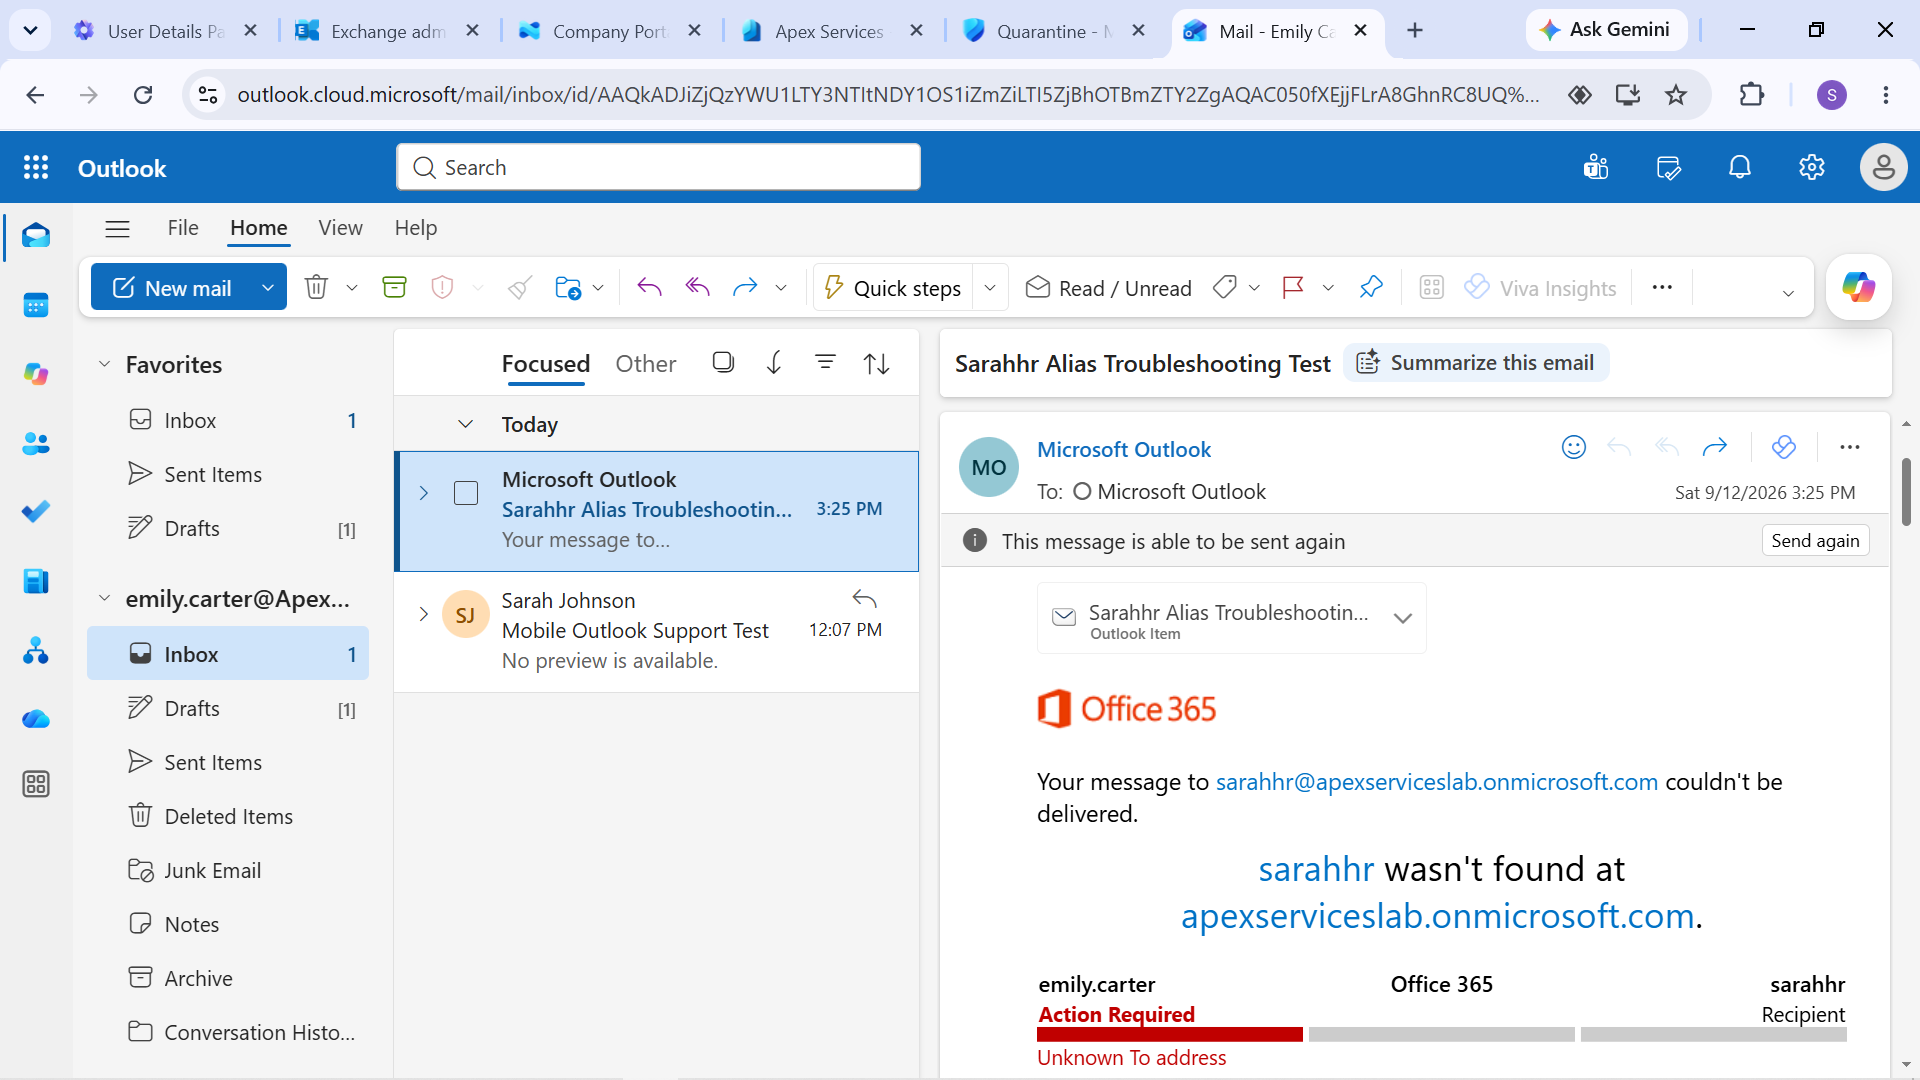Click the Ask Gemini browser button
The image size is (1920, 1080).
click(x=1605, y=30)
